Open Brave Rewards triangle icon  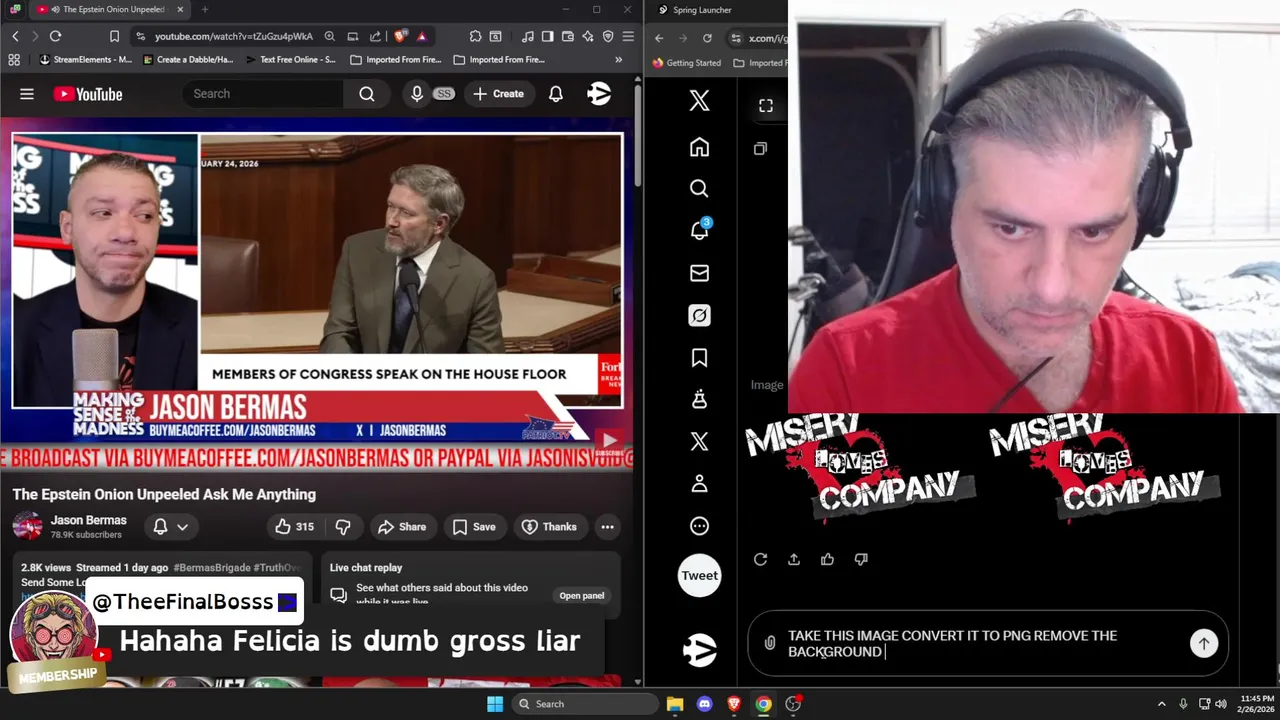(422, 37)
